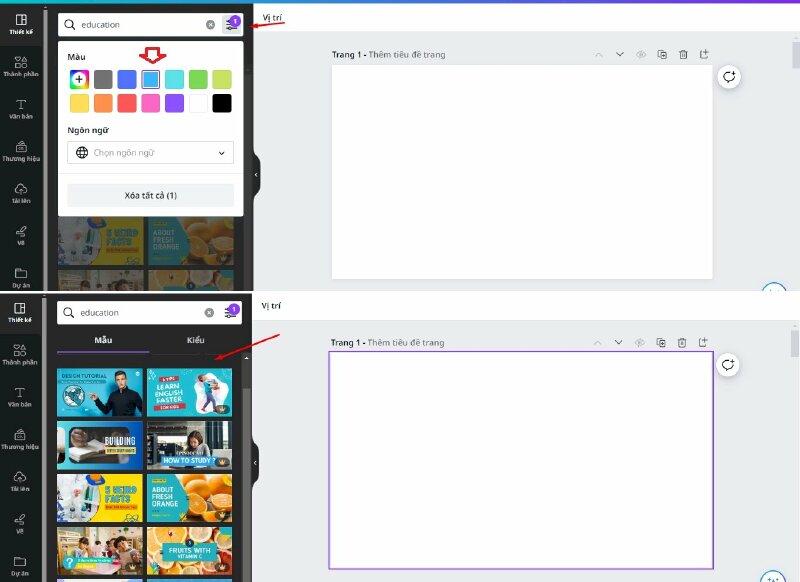Image resolution: width=800 pixels, height=582 pixels.
Task: Click Tải lên upload icon in lower sidebar
Action: 21,482
